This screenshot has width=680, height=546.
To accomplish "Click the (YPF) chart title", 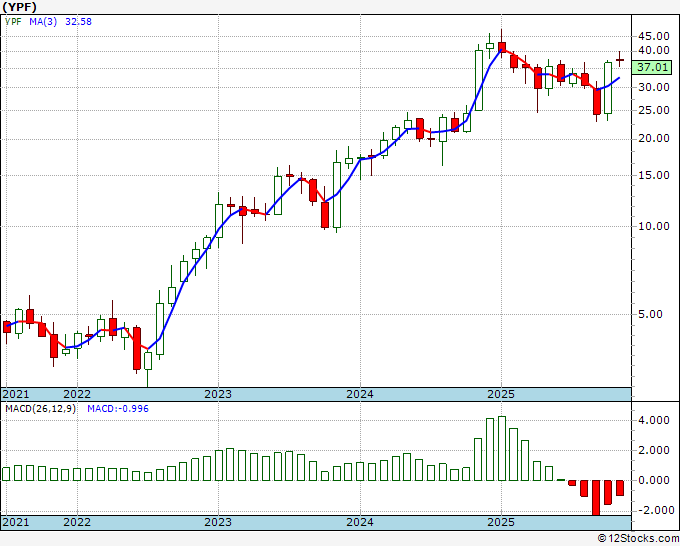I will pyautogui.click(x=20, y=7).
